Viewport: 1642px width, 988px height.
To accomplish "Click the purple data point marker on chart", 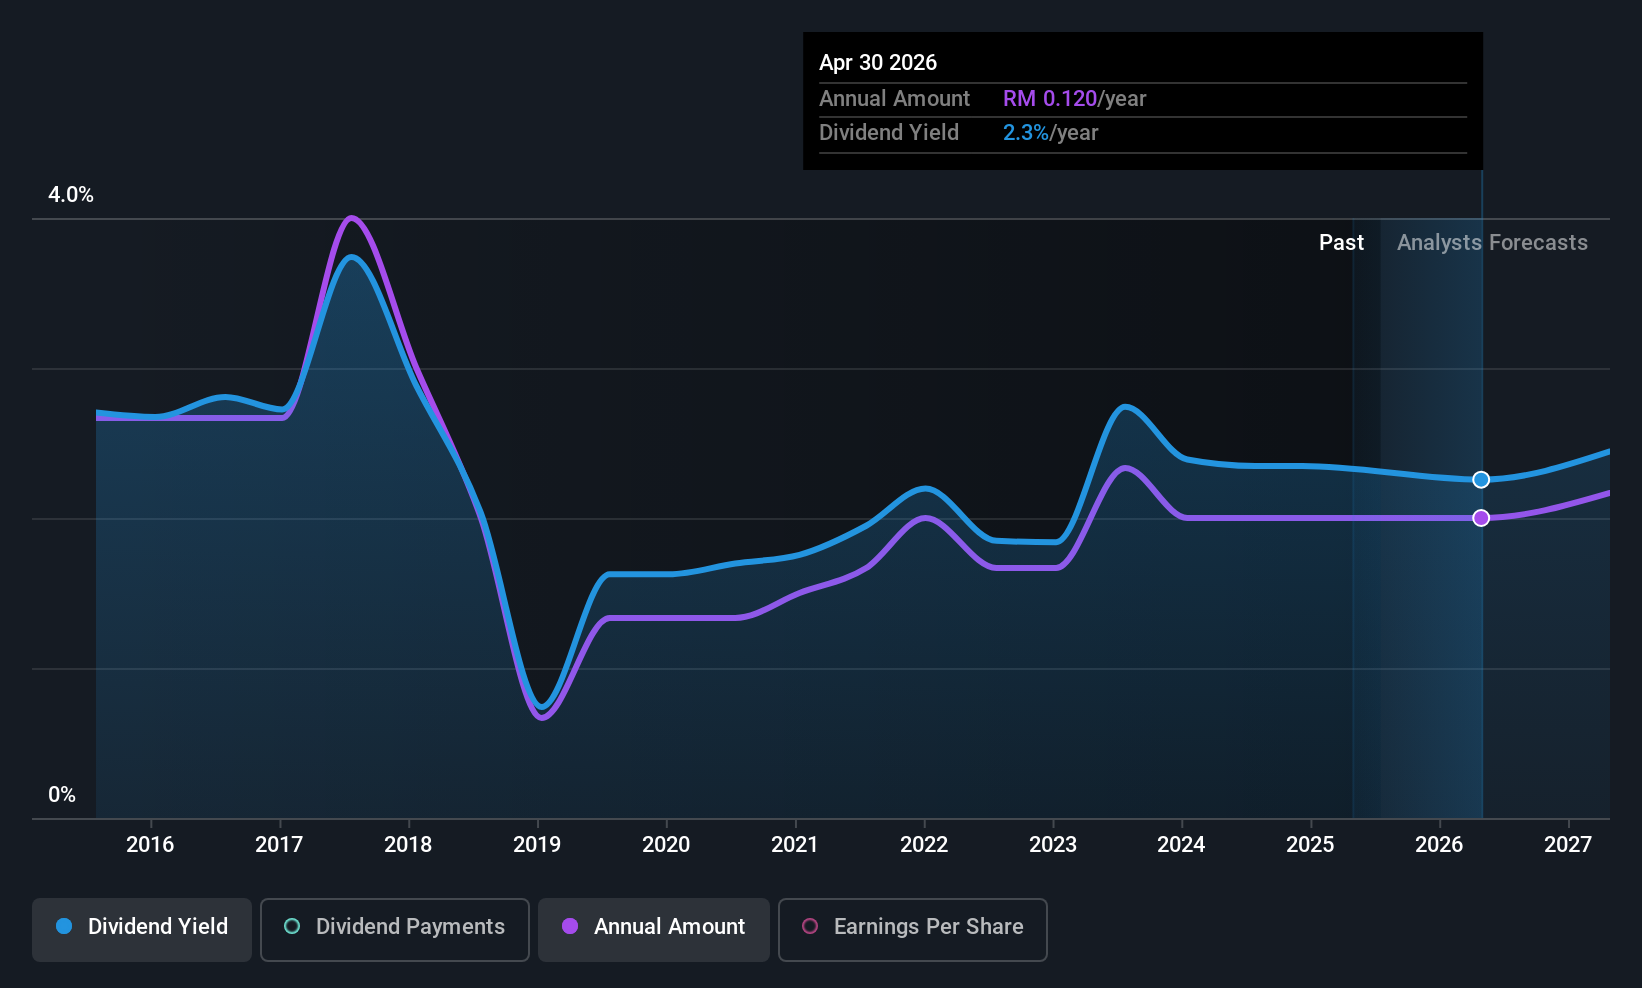I will 1481,518.
